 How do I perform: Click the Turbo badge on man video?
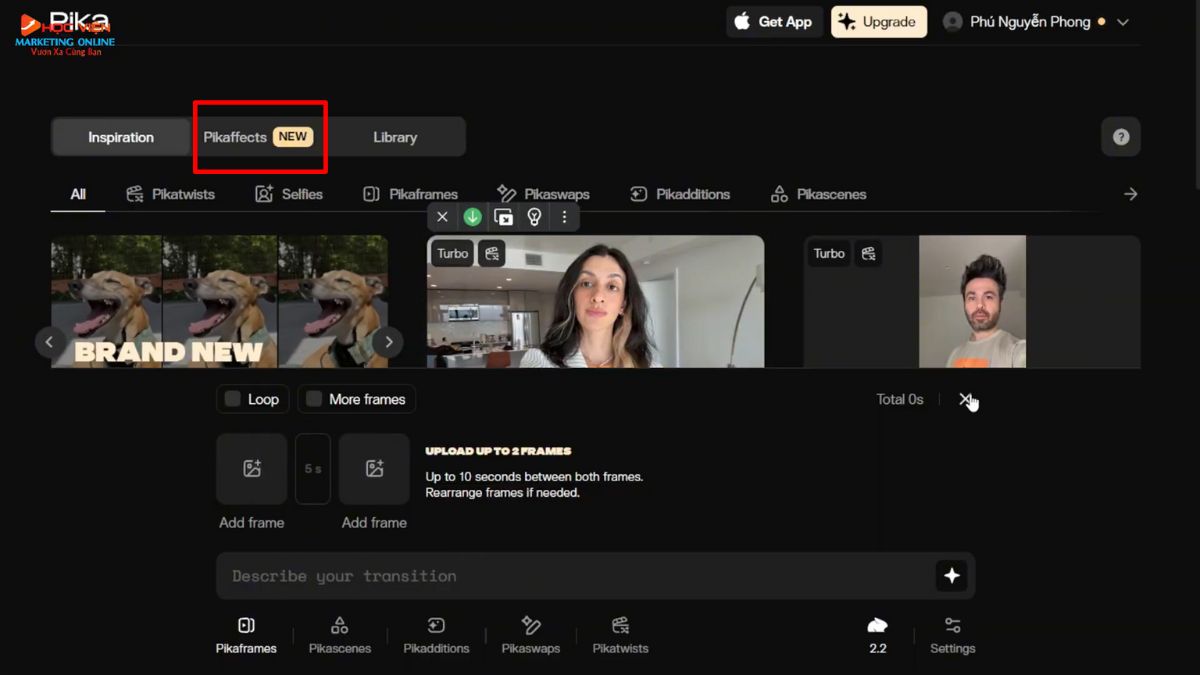(829, 254)
